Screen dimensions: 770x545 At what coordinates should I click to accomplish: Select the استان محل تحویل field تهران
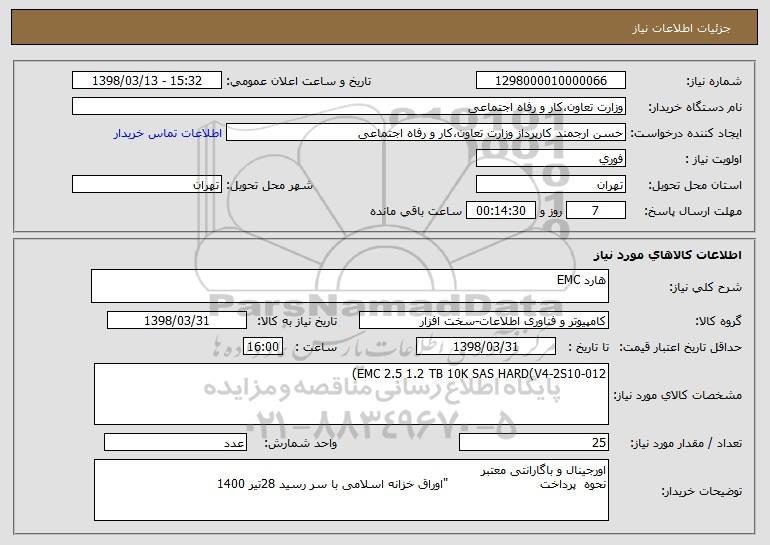pyautogui.click(x=550, y=184)
